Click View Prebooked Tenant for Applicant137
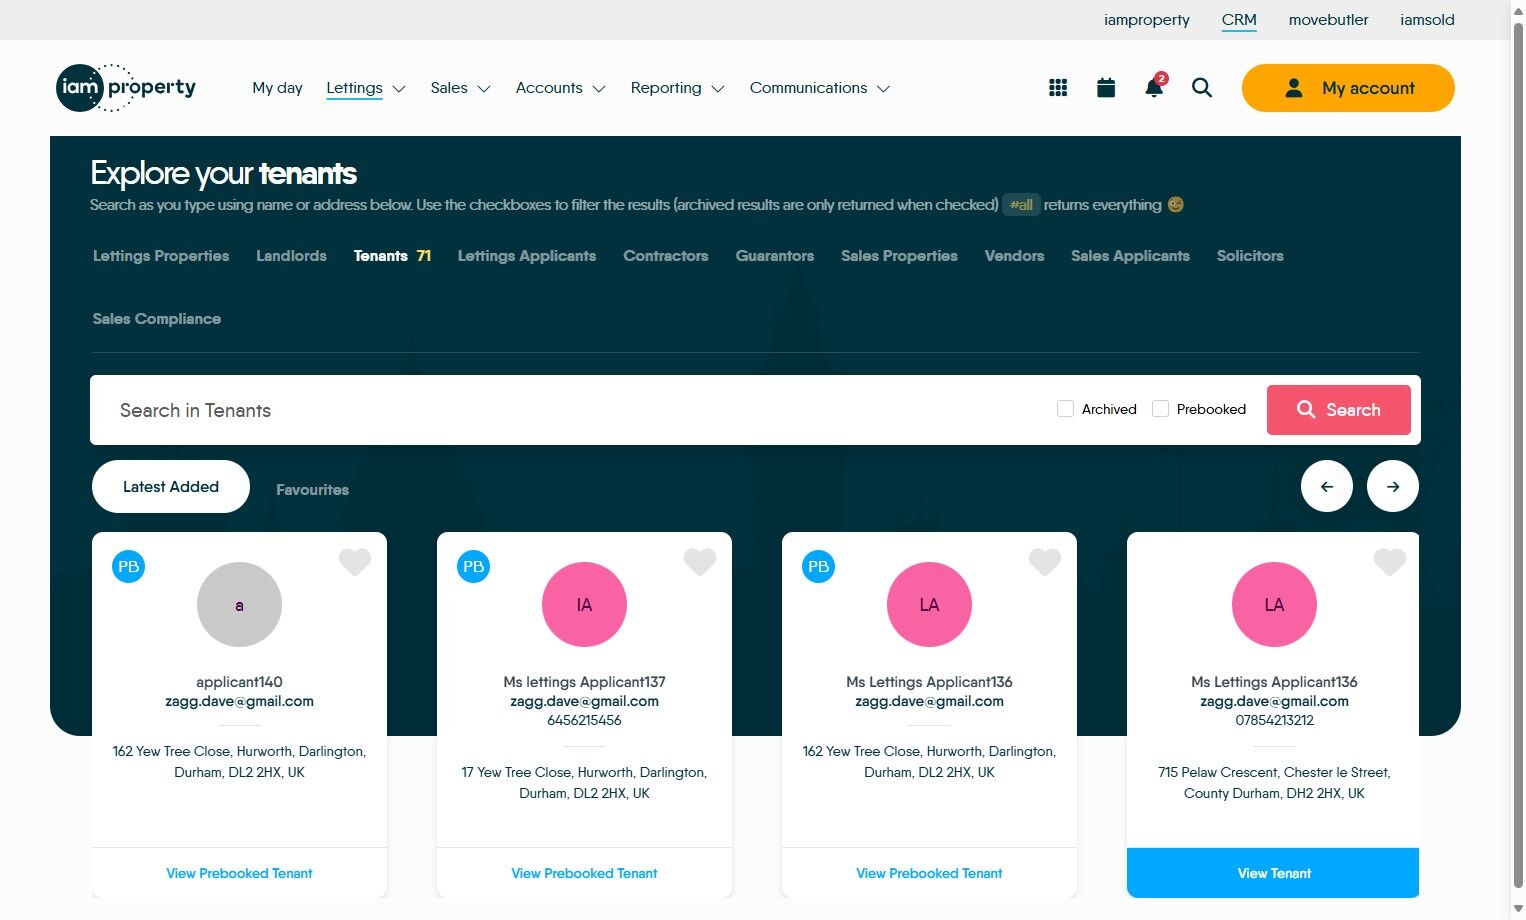This screenshot has width=1526, height=920. click(584, 873)
